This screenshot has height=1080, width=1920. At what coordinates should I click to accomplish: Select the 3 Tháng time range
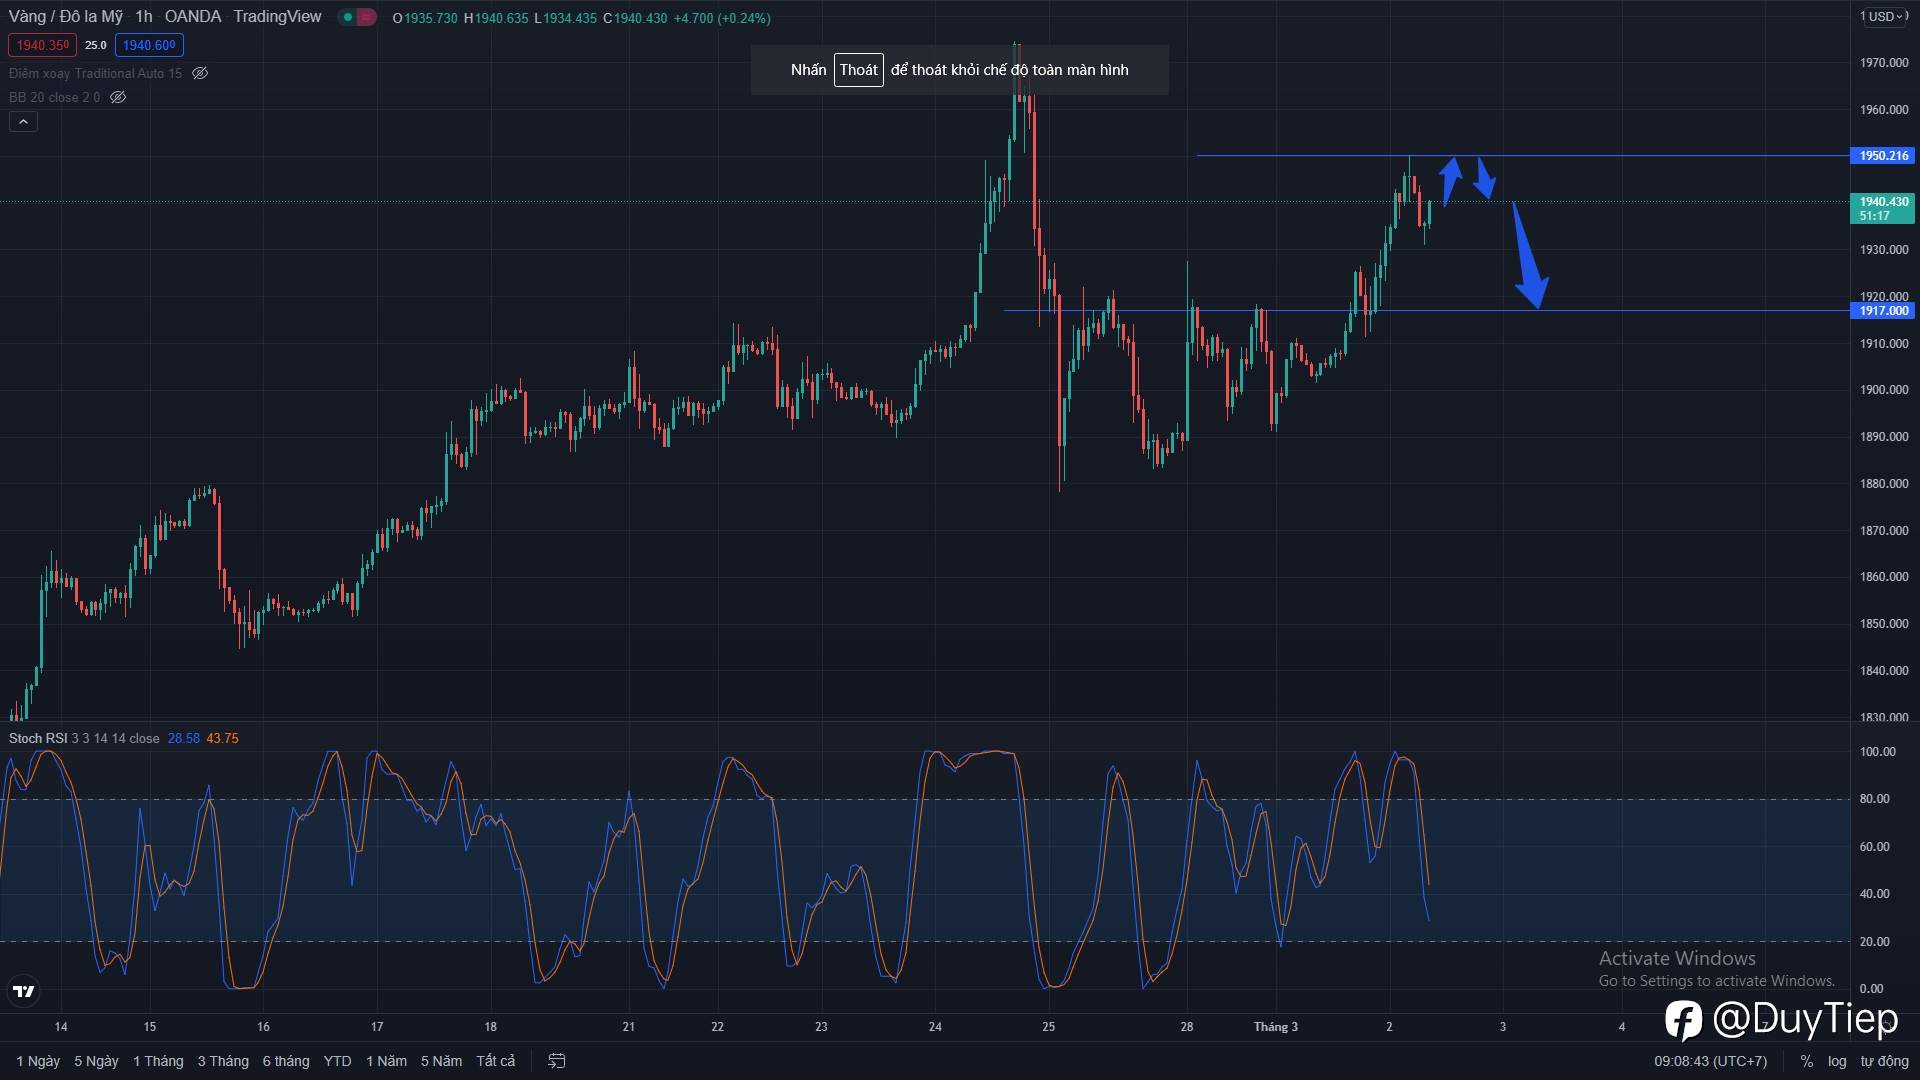[223, 1061]
